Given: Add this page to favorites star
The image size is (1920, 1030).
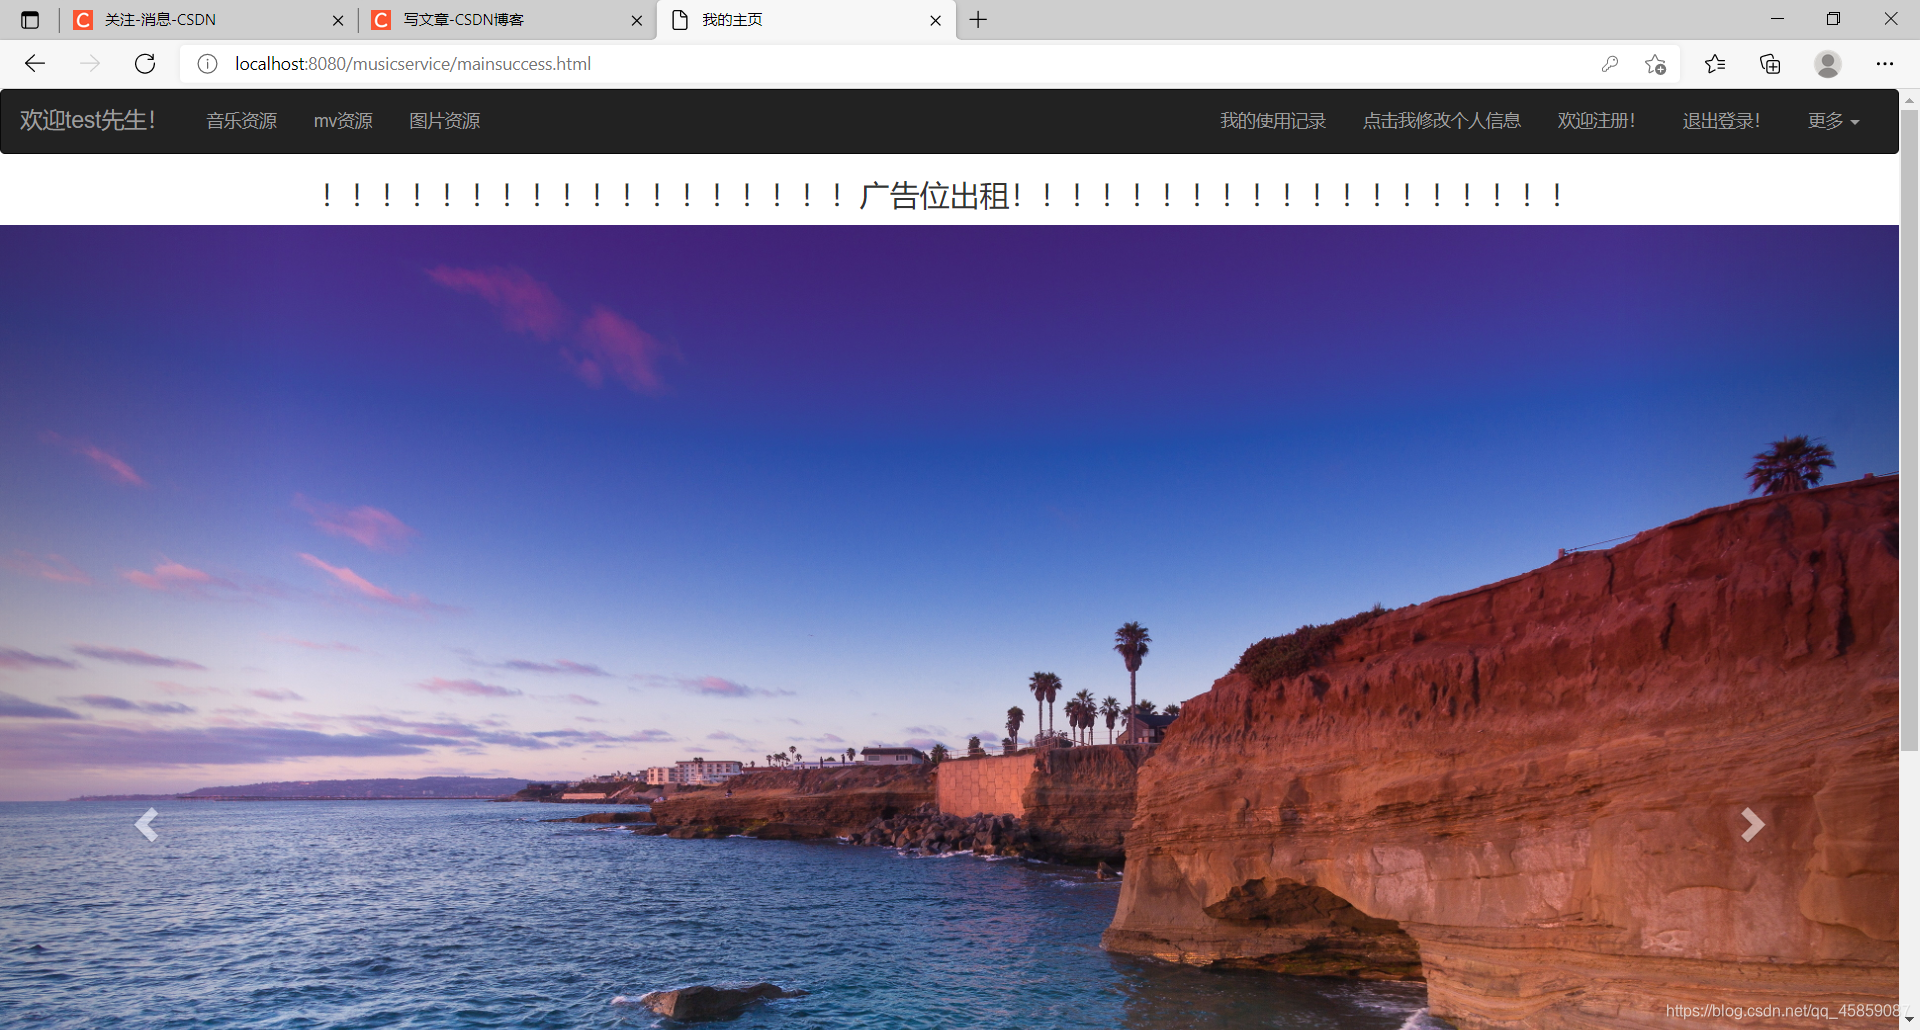Looking at the screenshot, I should point(1655,64).
